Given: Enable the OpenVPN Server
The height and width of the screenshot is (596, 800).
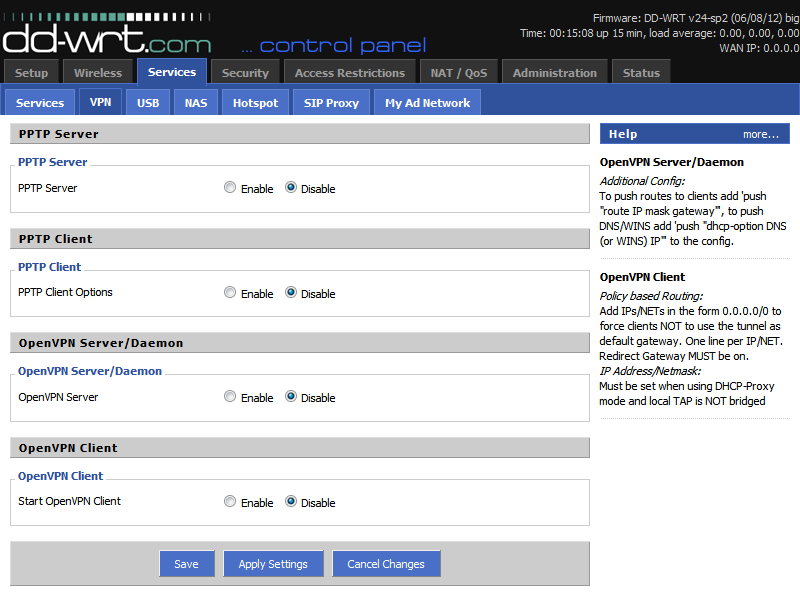Looking at the screenshot, I should (x=230, y=396).
